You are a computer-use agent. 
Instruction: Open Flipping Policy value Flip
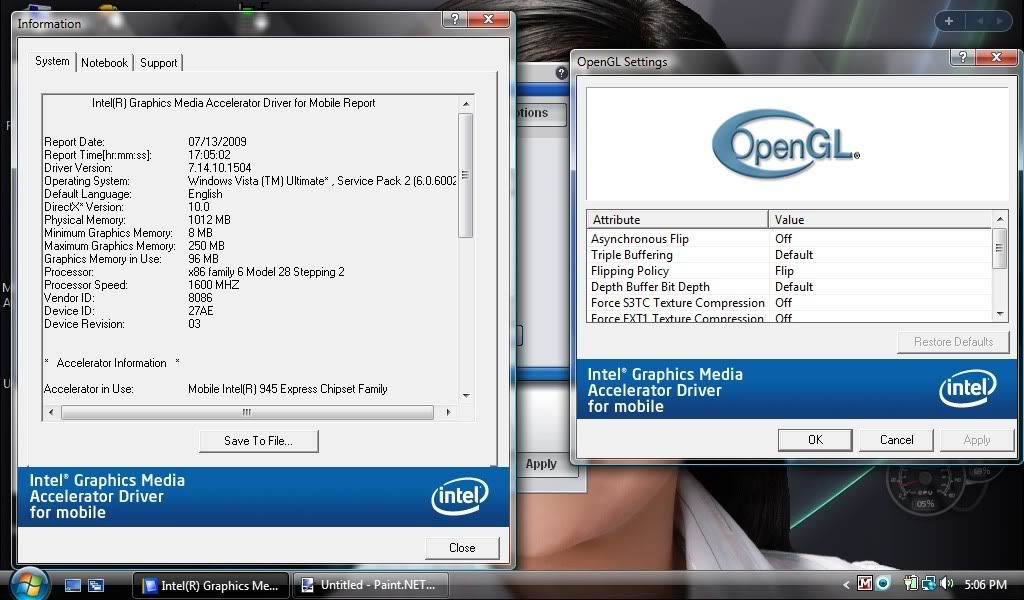click(x=784, y=271)
